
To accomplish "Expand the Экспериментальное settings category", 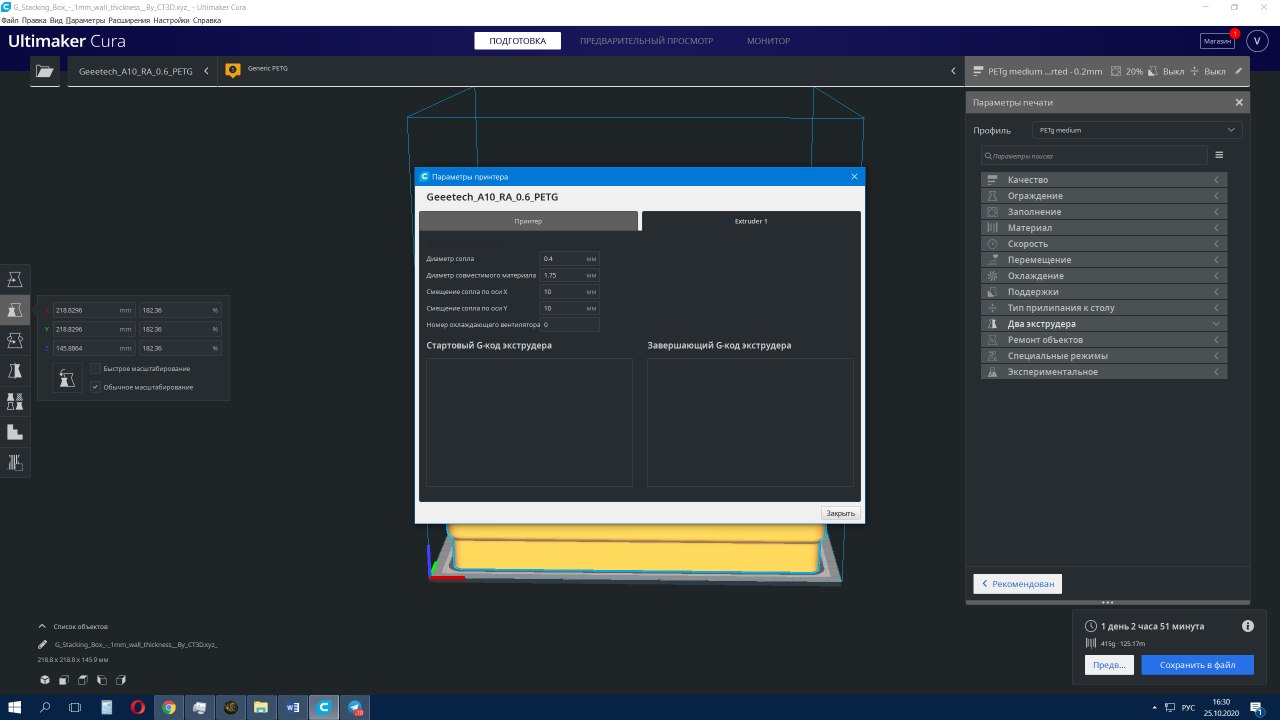I will pos(1104,372).
